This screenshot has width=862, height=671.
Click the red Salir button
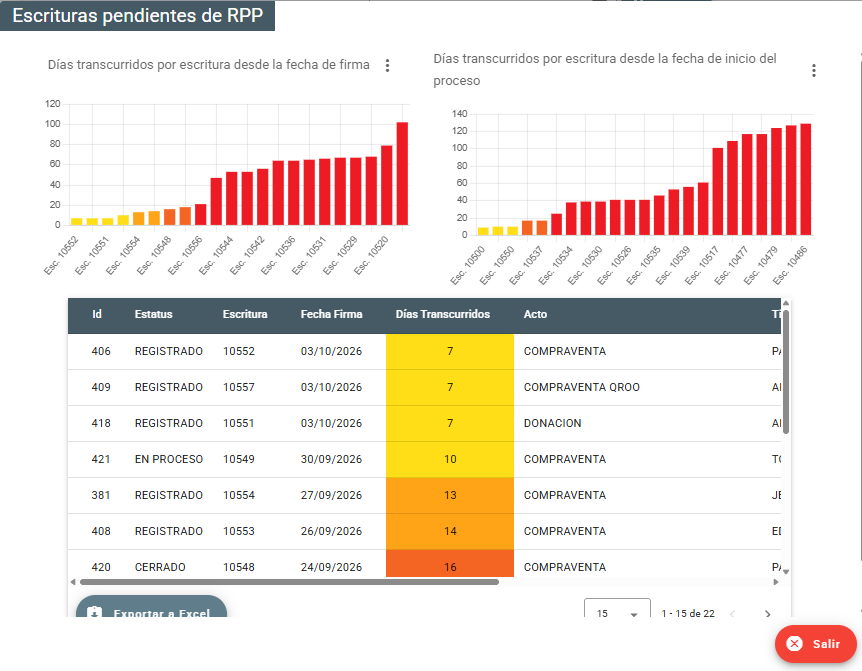tap(816, 644)
